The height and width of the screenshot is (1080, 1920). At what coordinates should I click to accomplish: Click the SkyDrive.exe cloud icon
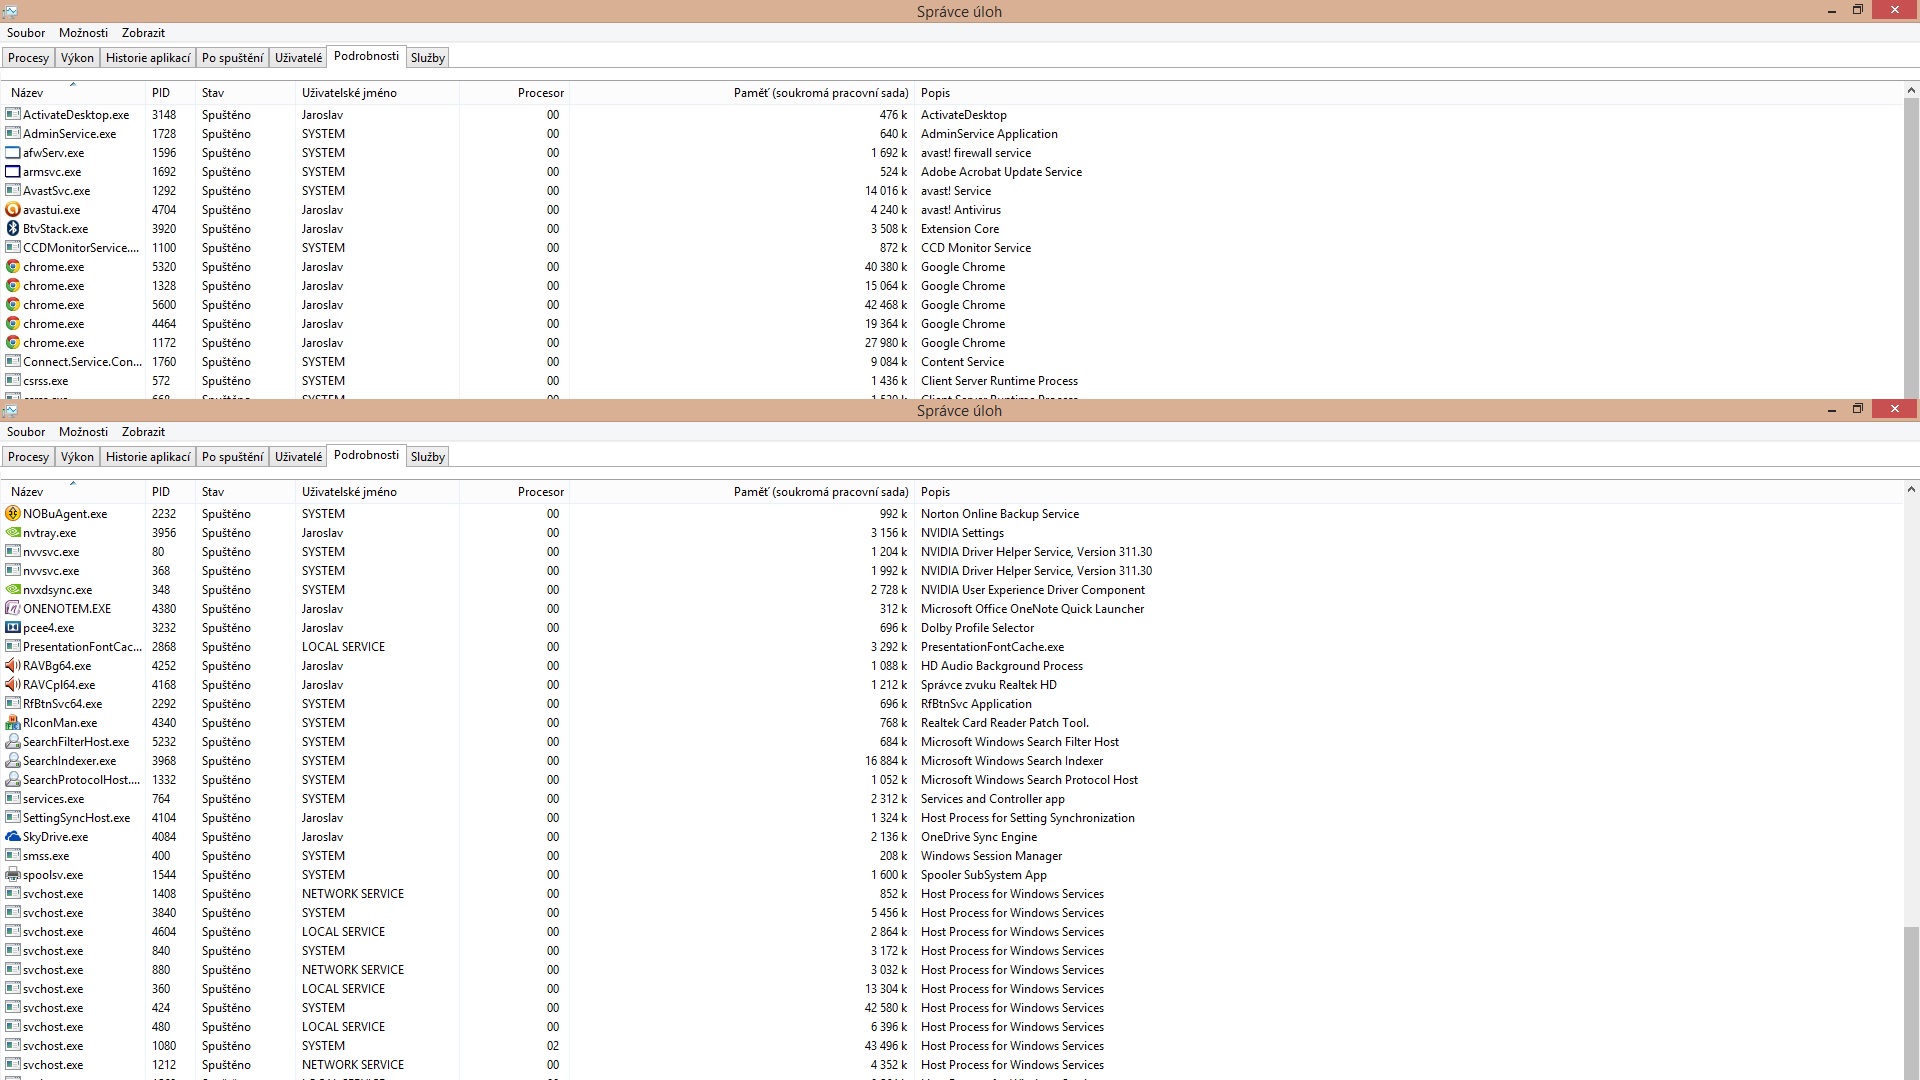click(x=13, y=837)
